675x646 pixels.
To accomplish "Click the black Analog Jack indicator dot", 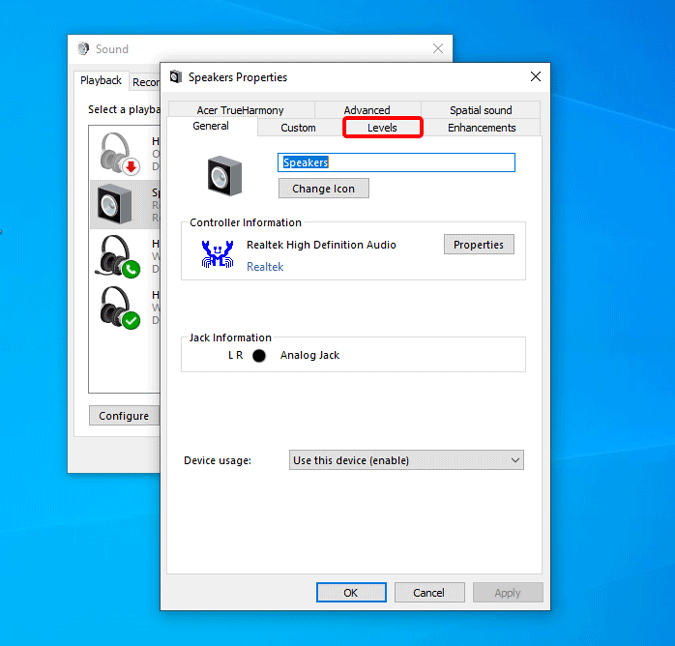I will click(259, 356).
